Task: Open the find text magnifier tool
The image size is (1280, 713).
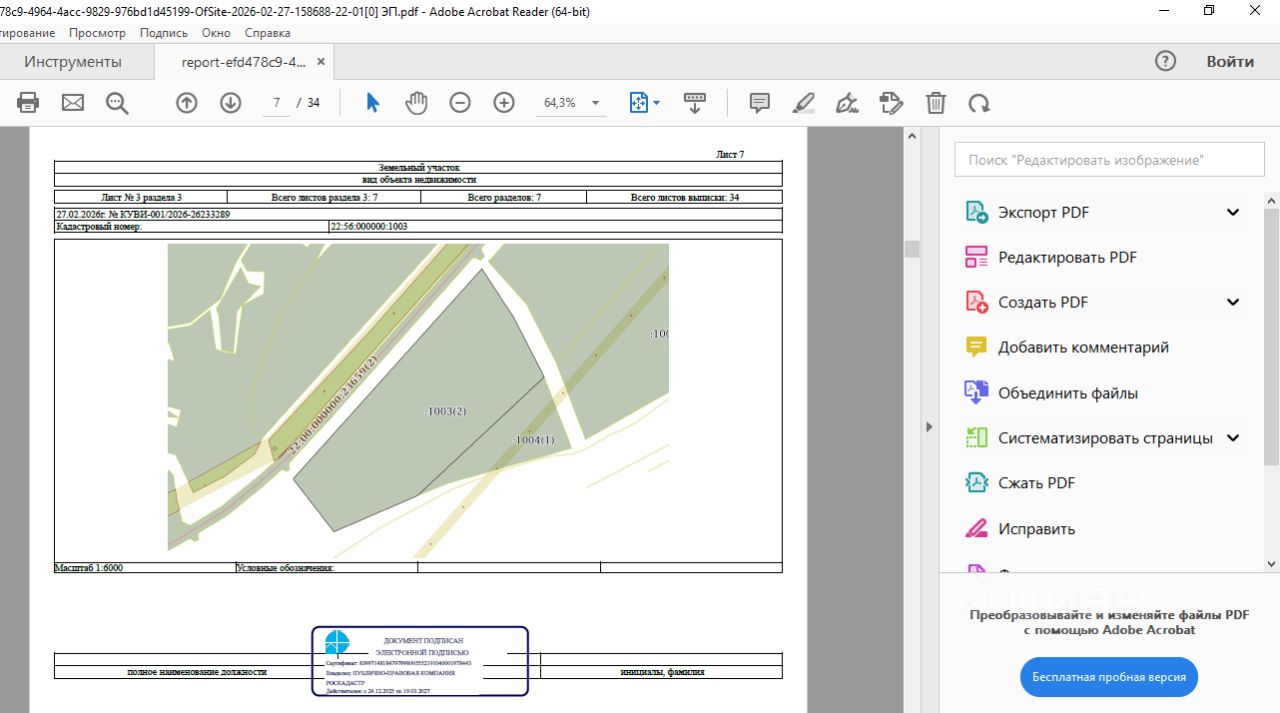Action: coord(117,102)
